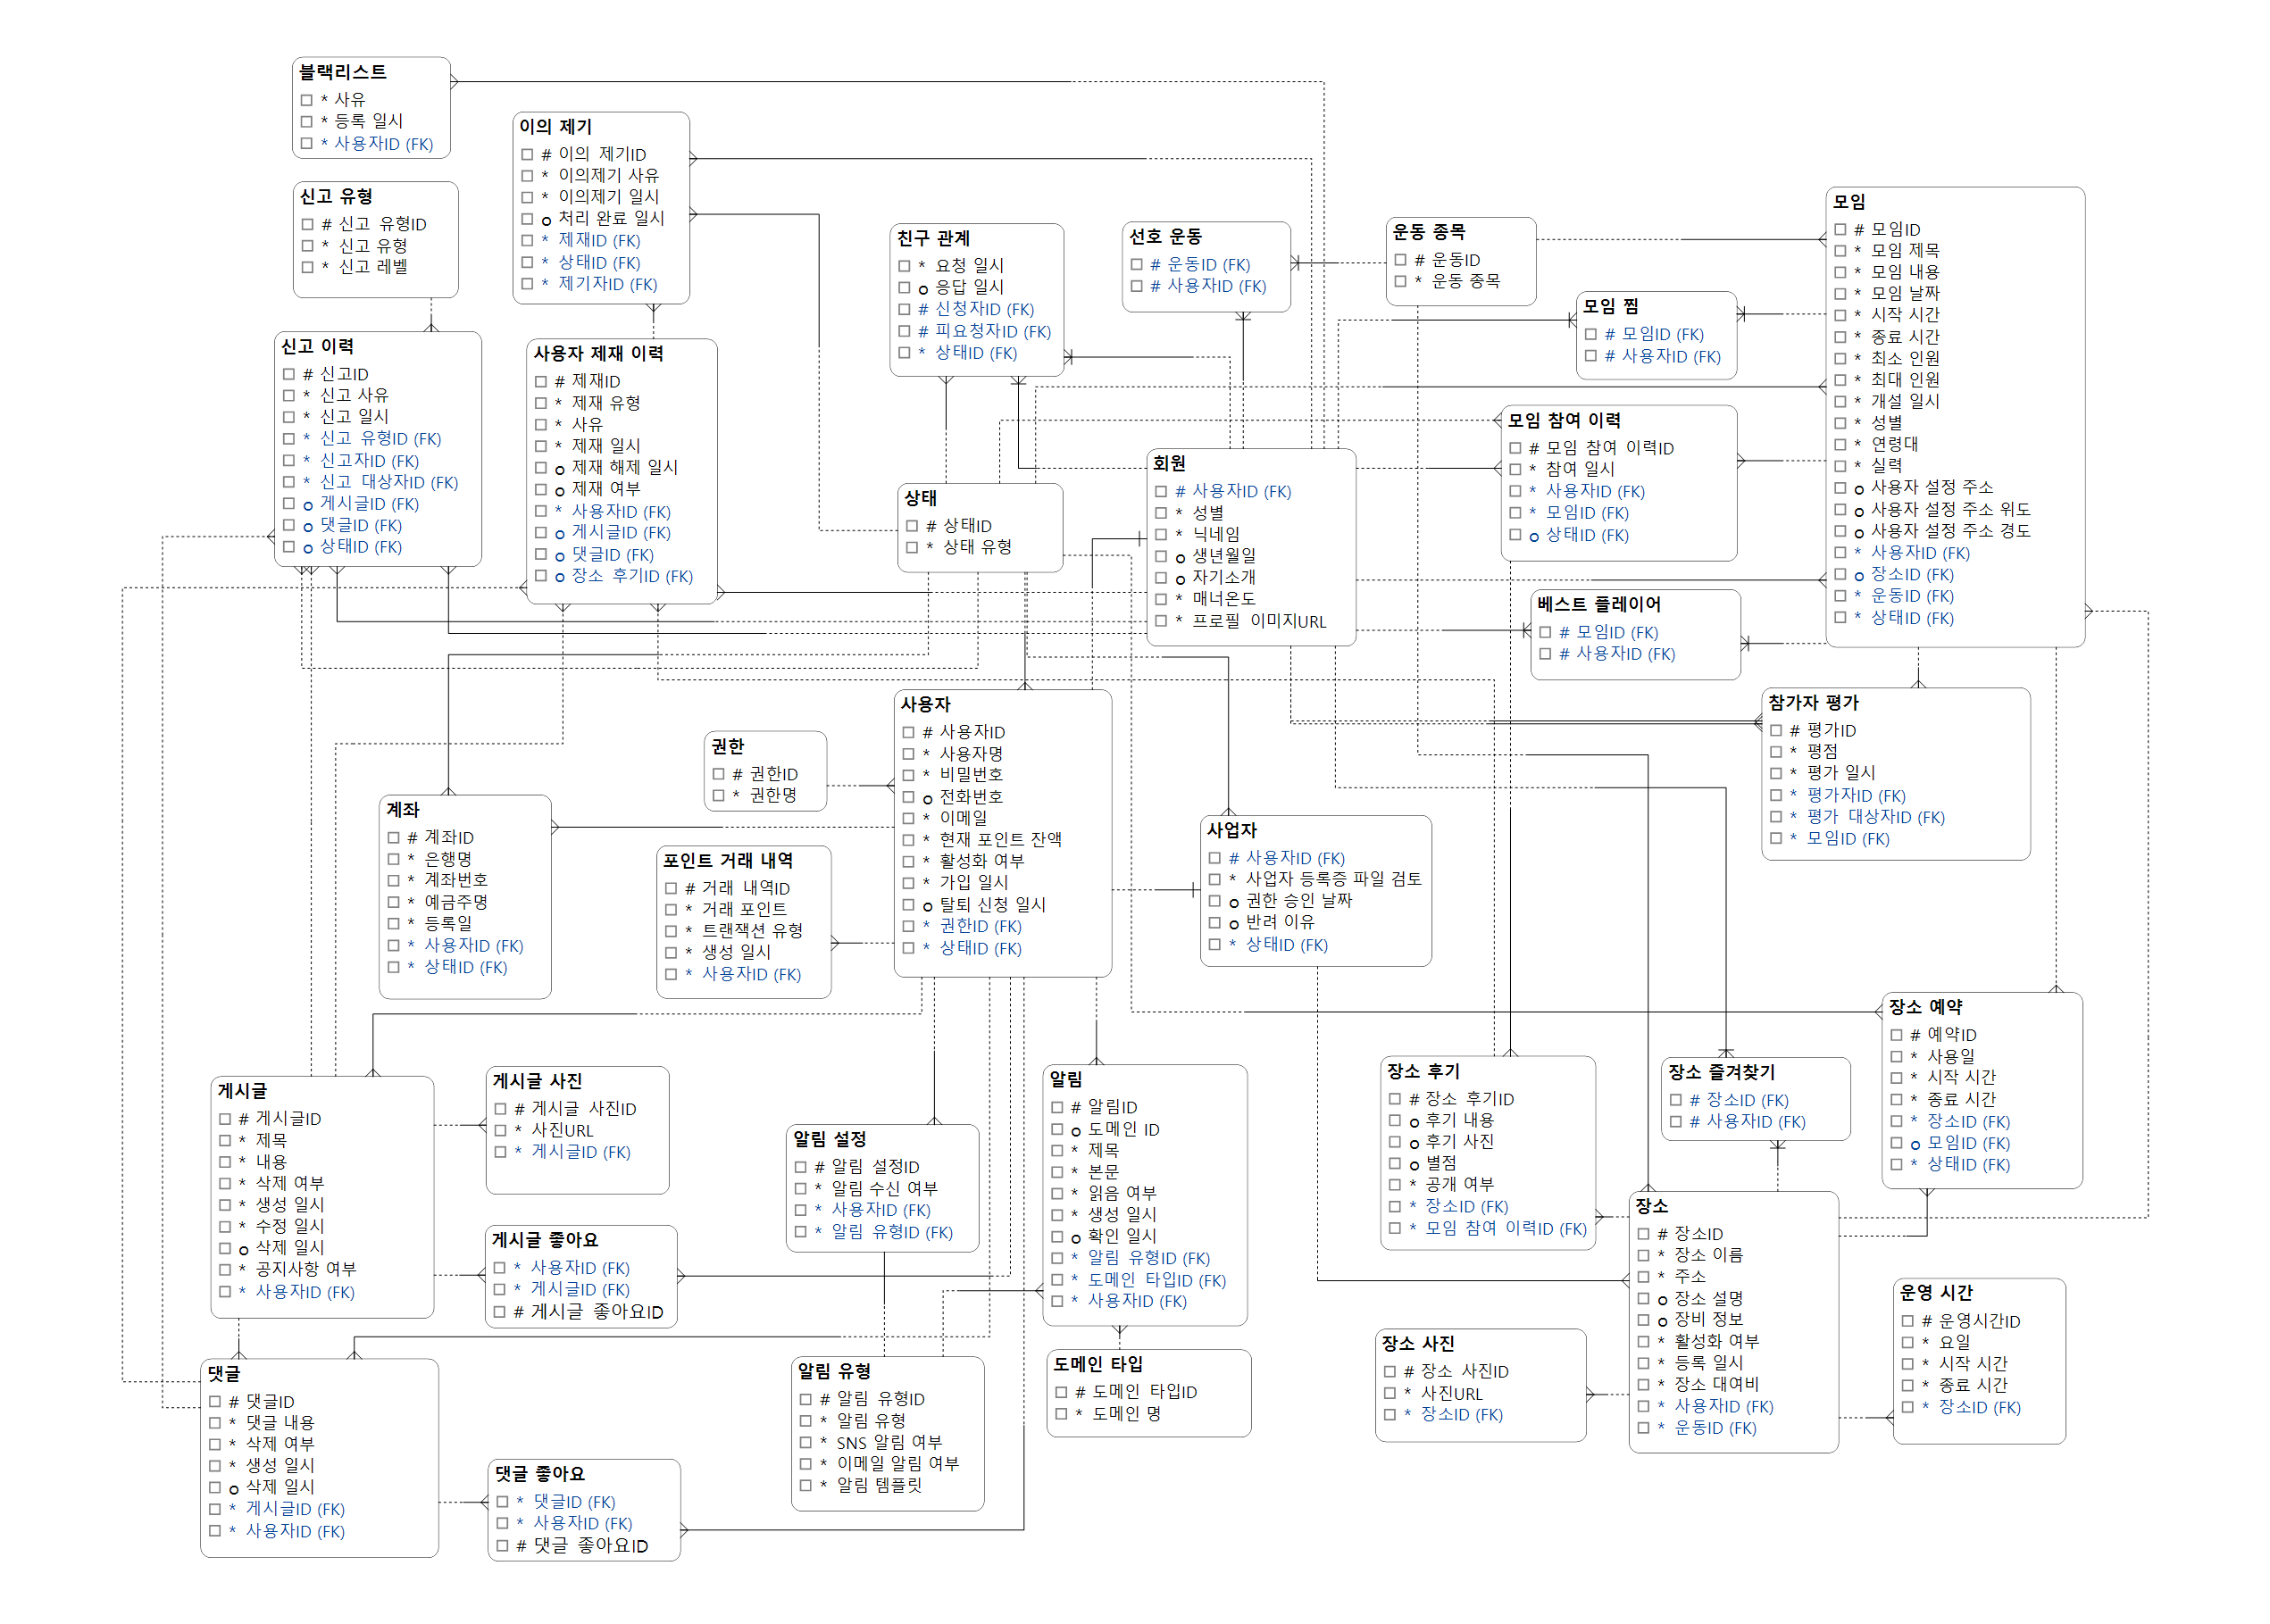Check the box beside 모임 제목 attribute

(1840, 251)
